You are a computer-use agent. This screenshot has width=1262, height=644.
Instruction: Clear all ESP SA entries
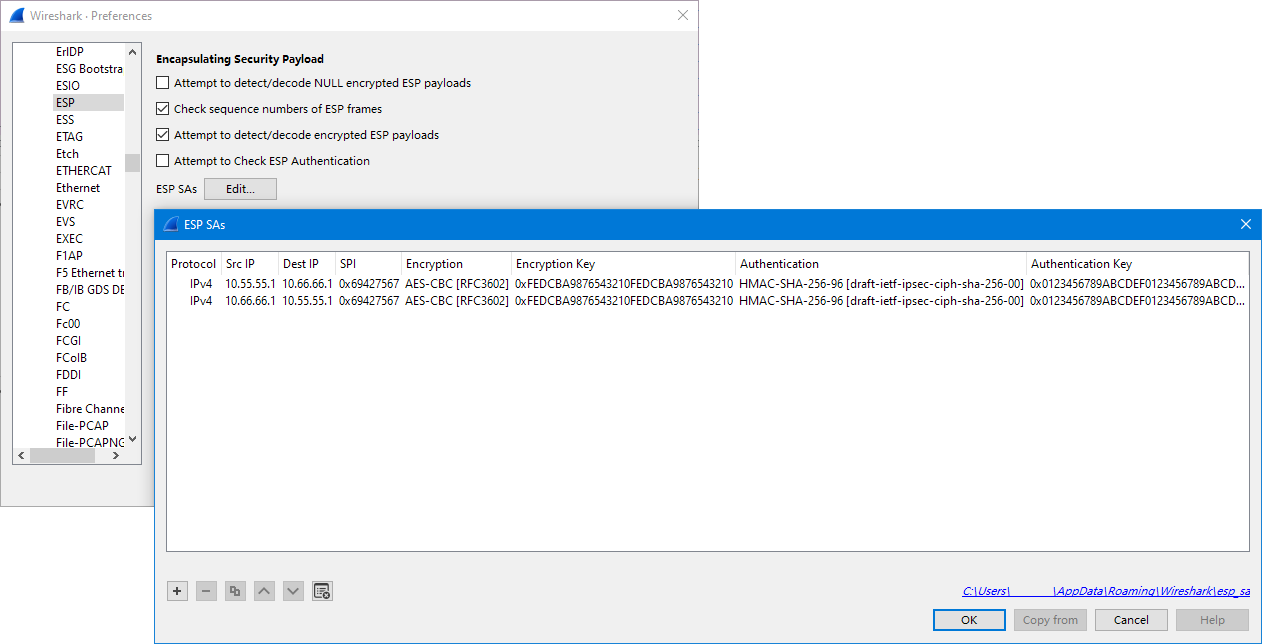pos(322,591)
